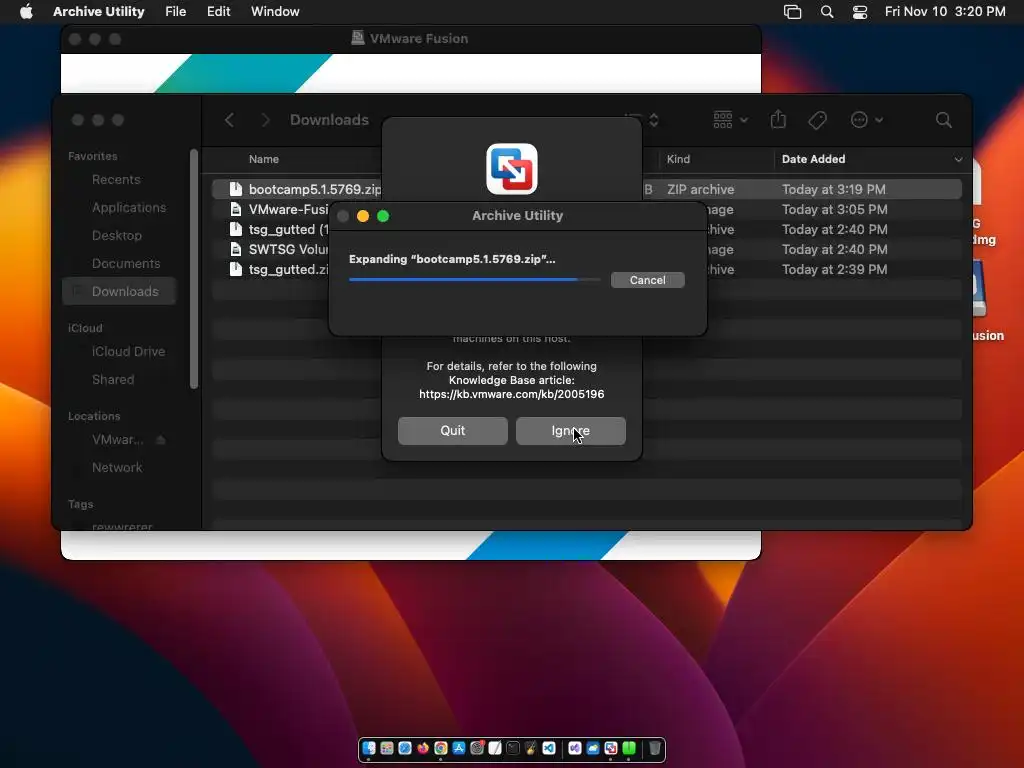
Task: Select Applications in the Finder sidebar
Action: [x=129, y=208]
